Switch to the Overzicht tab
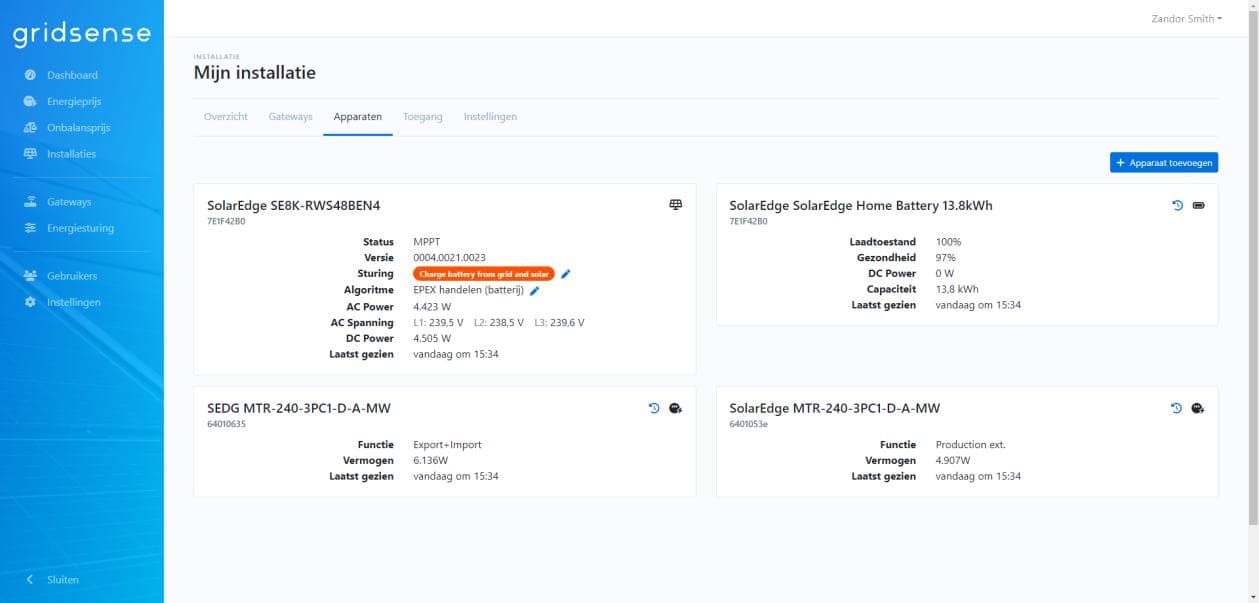This screenshot has height=603, width=1259. pos(226,117)
